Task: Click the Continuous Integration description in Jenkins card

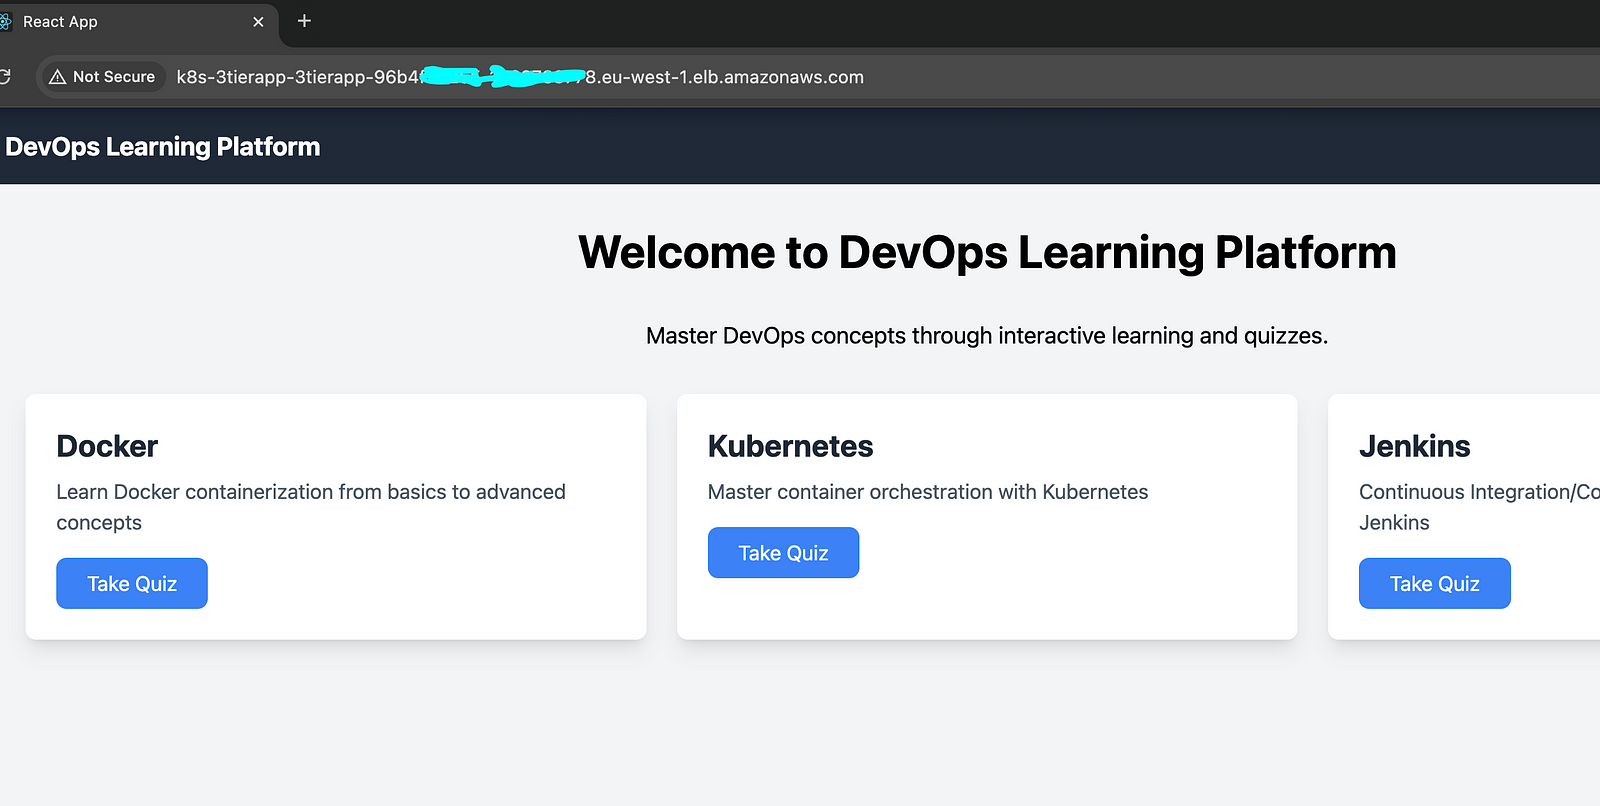Action: point(1479,507)
